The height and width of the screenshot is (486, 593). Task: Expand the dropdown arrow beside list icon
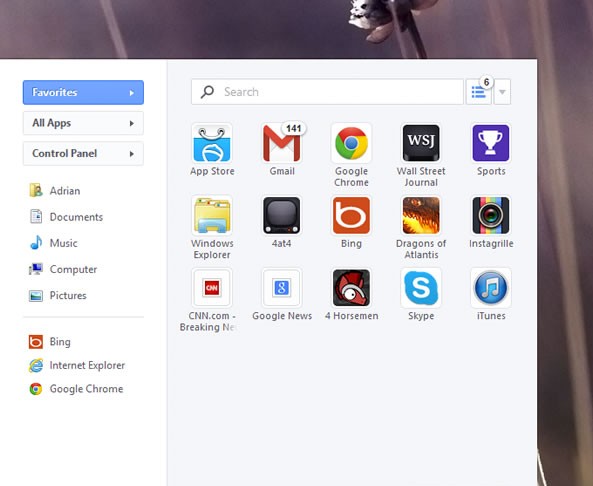[502, 92]
